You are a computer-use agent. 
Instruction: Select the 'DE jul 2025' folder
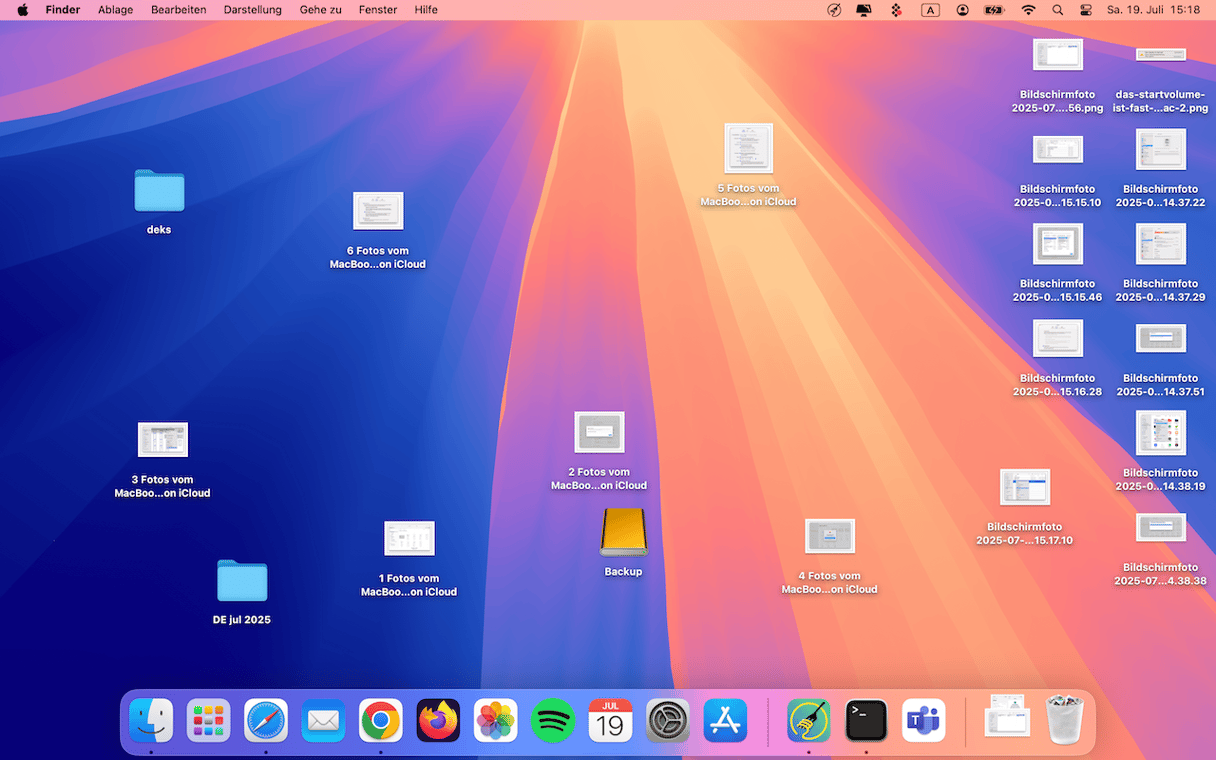[242, 581]
